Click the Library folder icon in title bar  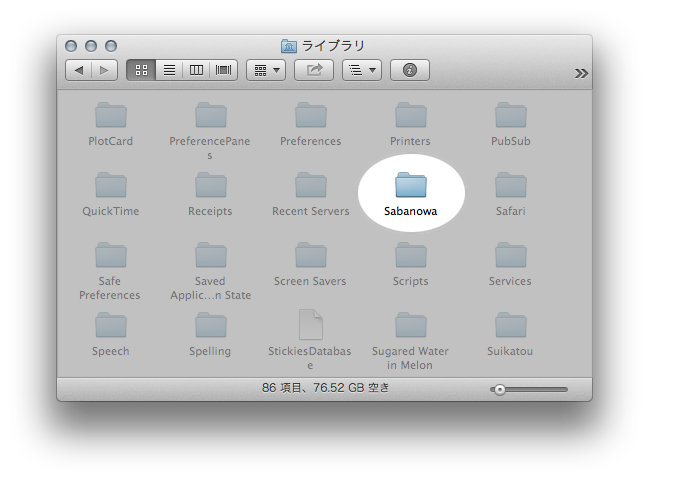point(288,46)
